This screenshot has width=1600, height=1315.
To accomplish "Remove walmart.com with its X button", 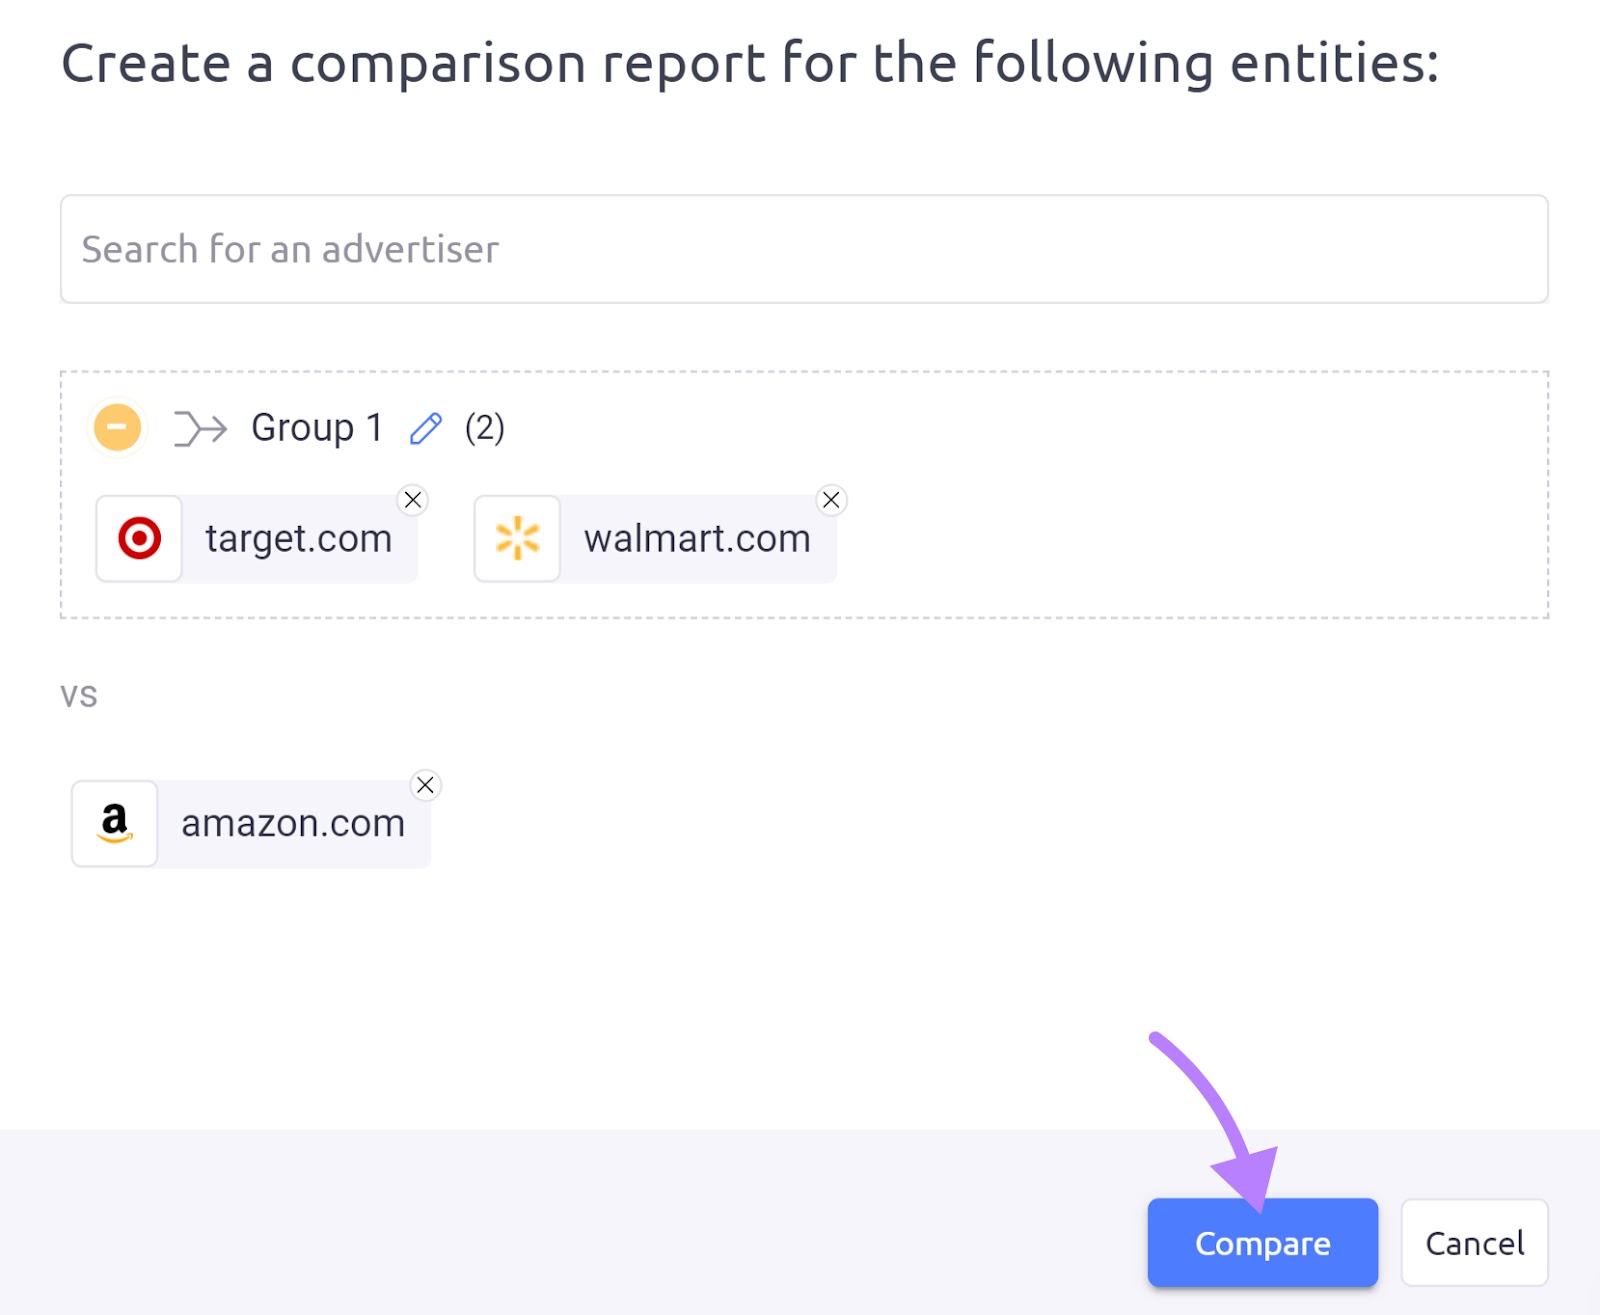I will pyautogui.click(x=830, y=500).
